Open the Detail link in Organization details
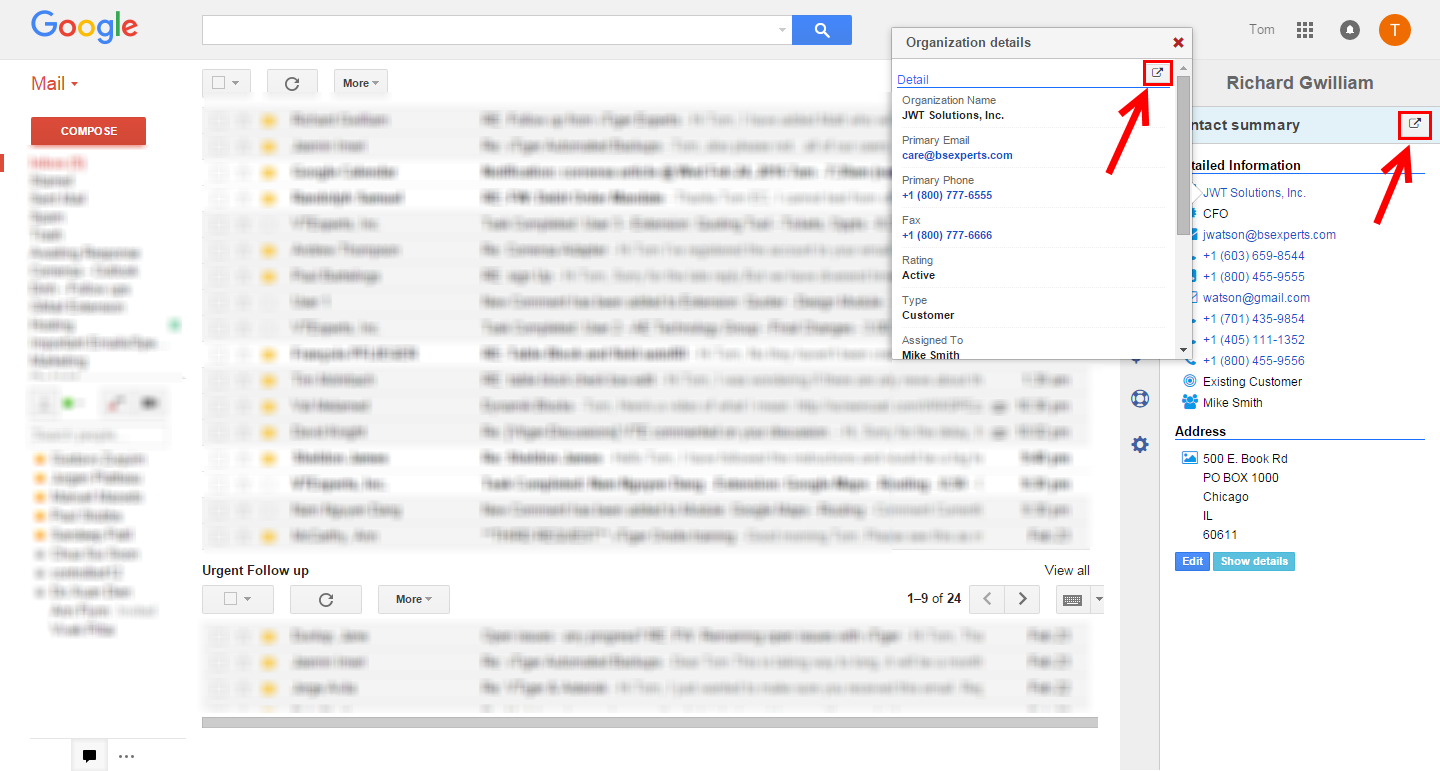Screen dimensions: 1440x771 click(913, 80)
